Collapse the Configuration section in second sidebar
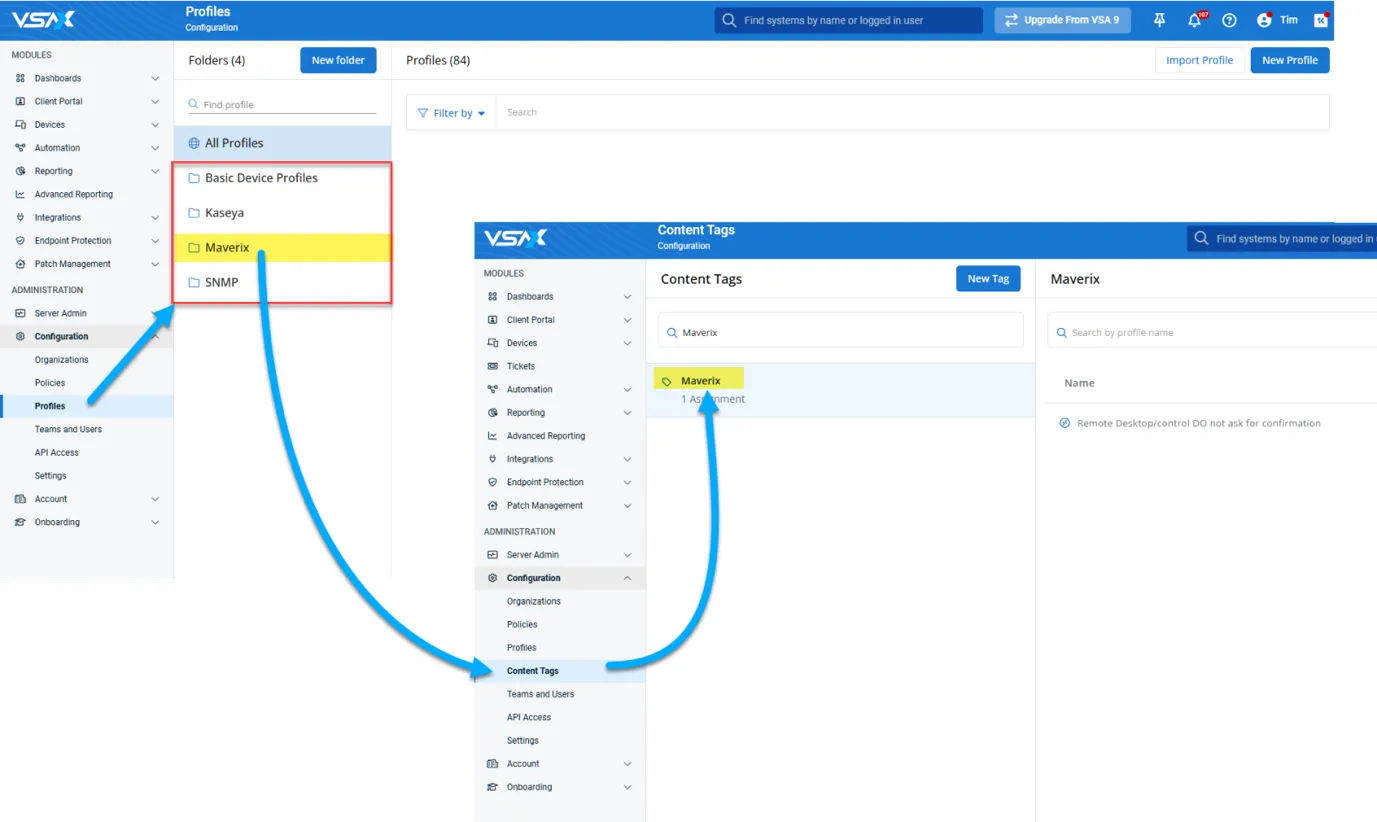This screenshot has height=822, width=1377. point(627,578)
